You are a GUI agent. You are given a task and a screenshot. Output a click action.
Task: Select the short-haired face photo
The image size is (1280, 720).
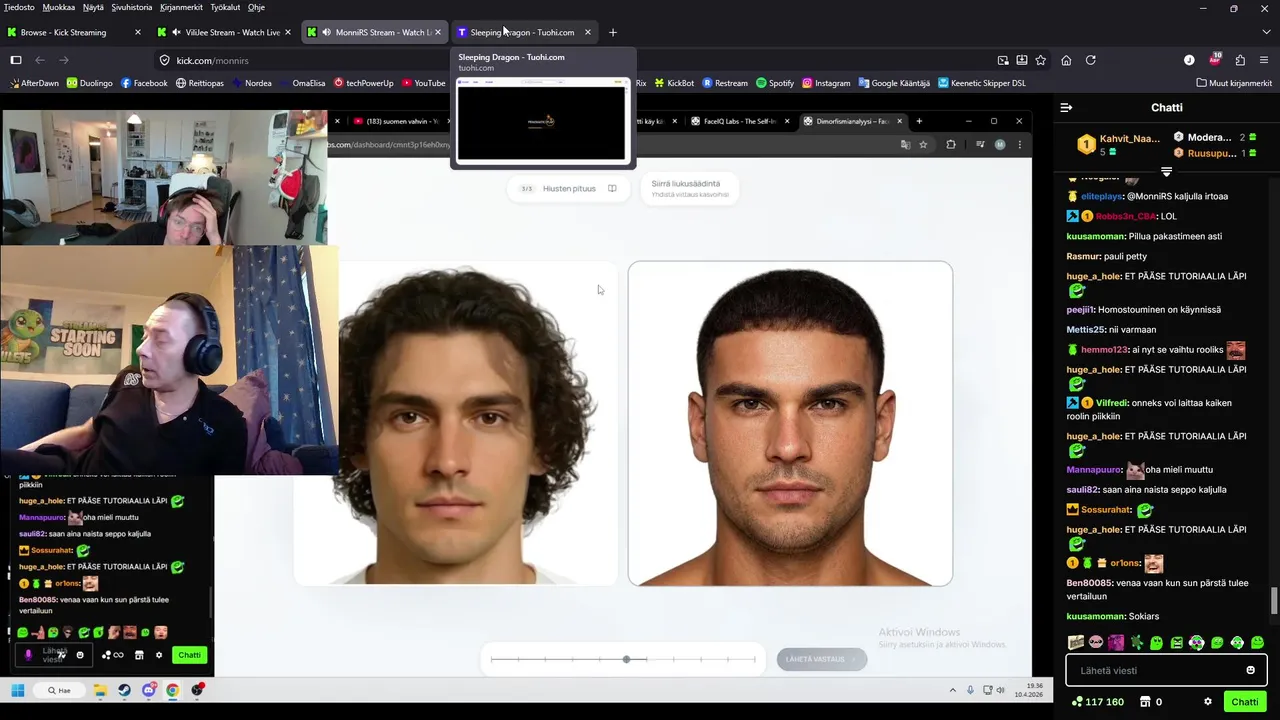pyautogui.click(x=790, y=423)
